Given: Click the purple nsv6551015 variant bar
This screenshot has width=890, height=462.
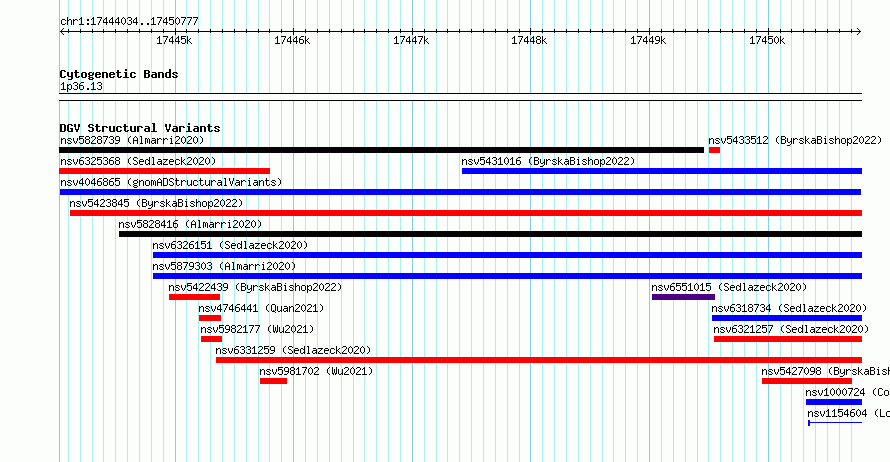Looking at the screenshot, I should click(x=683, y=297).
